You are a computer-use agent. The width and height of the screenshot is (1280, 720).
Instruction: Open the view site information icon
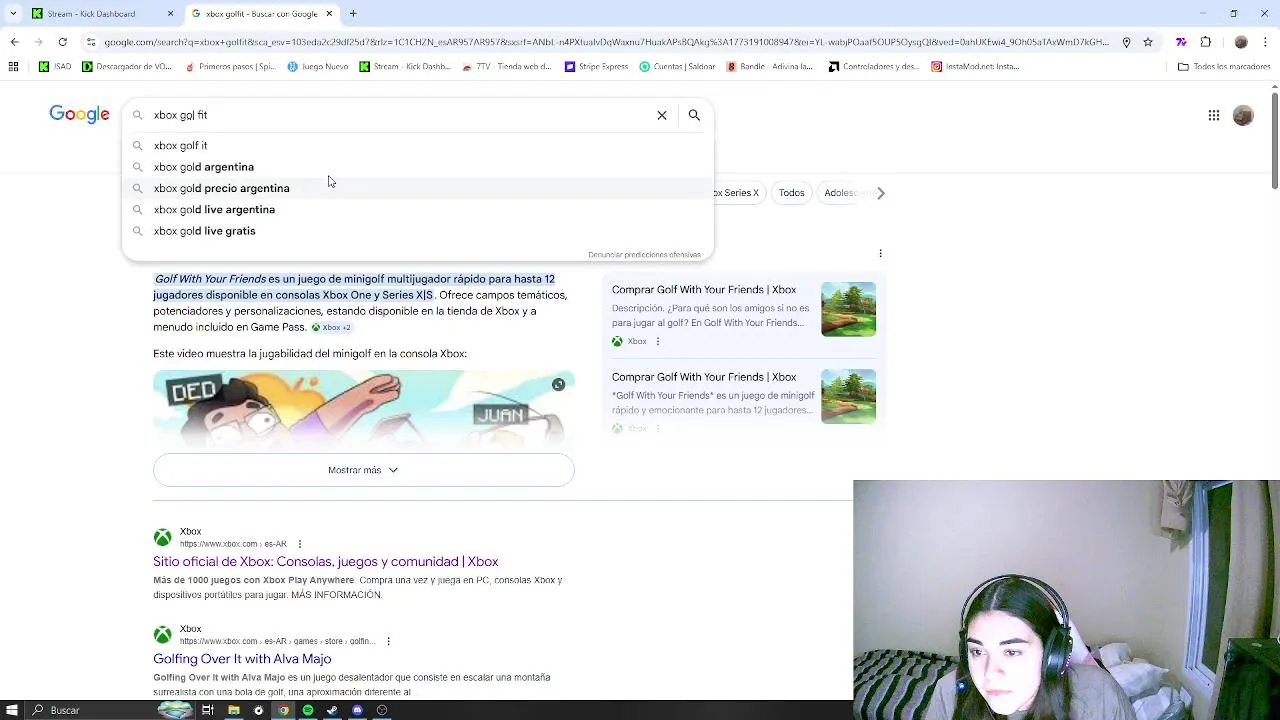(x=90, y=42)
